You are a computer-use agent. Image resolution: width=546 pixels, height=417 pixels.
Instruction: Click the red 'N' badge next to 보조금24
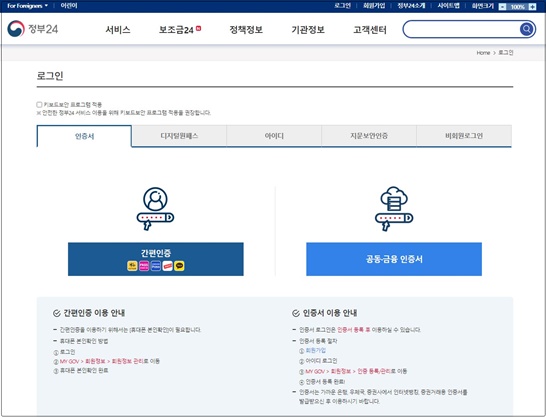click(x=198, y=28)
